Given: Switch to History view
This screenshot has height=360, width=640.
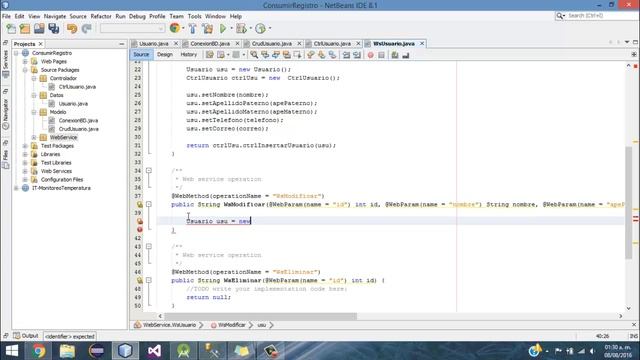Looking at the screenshot, I should (189, 55).
